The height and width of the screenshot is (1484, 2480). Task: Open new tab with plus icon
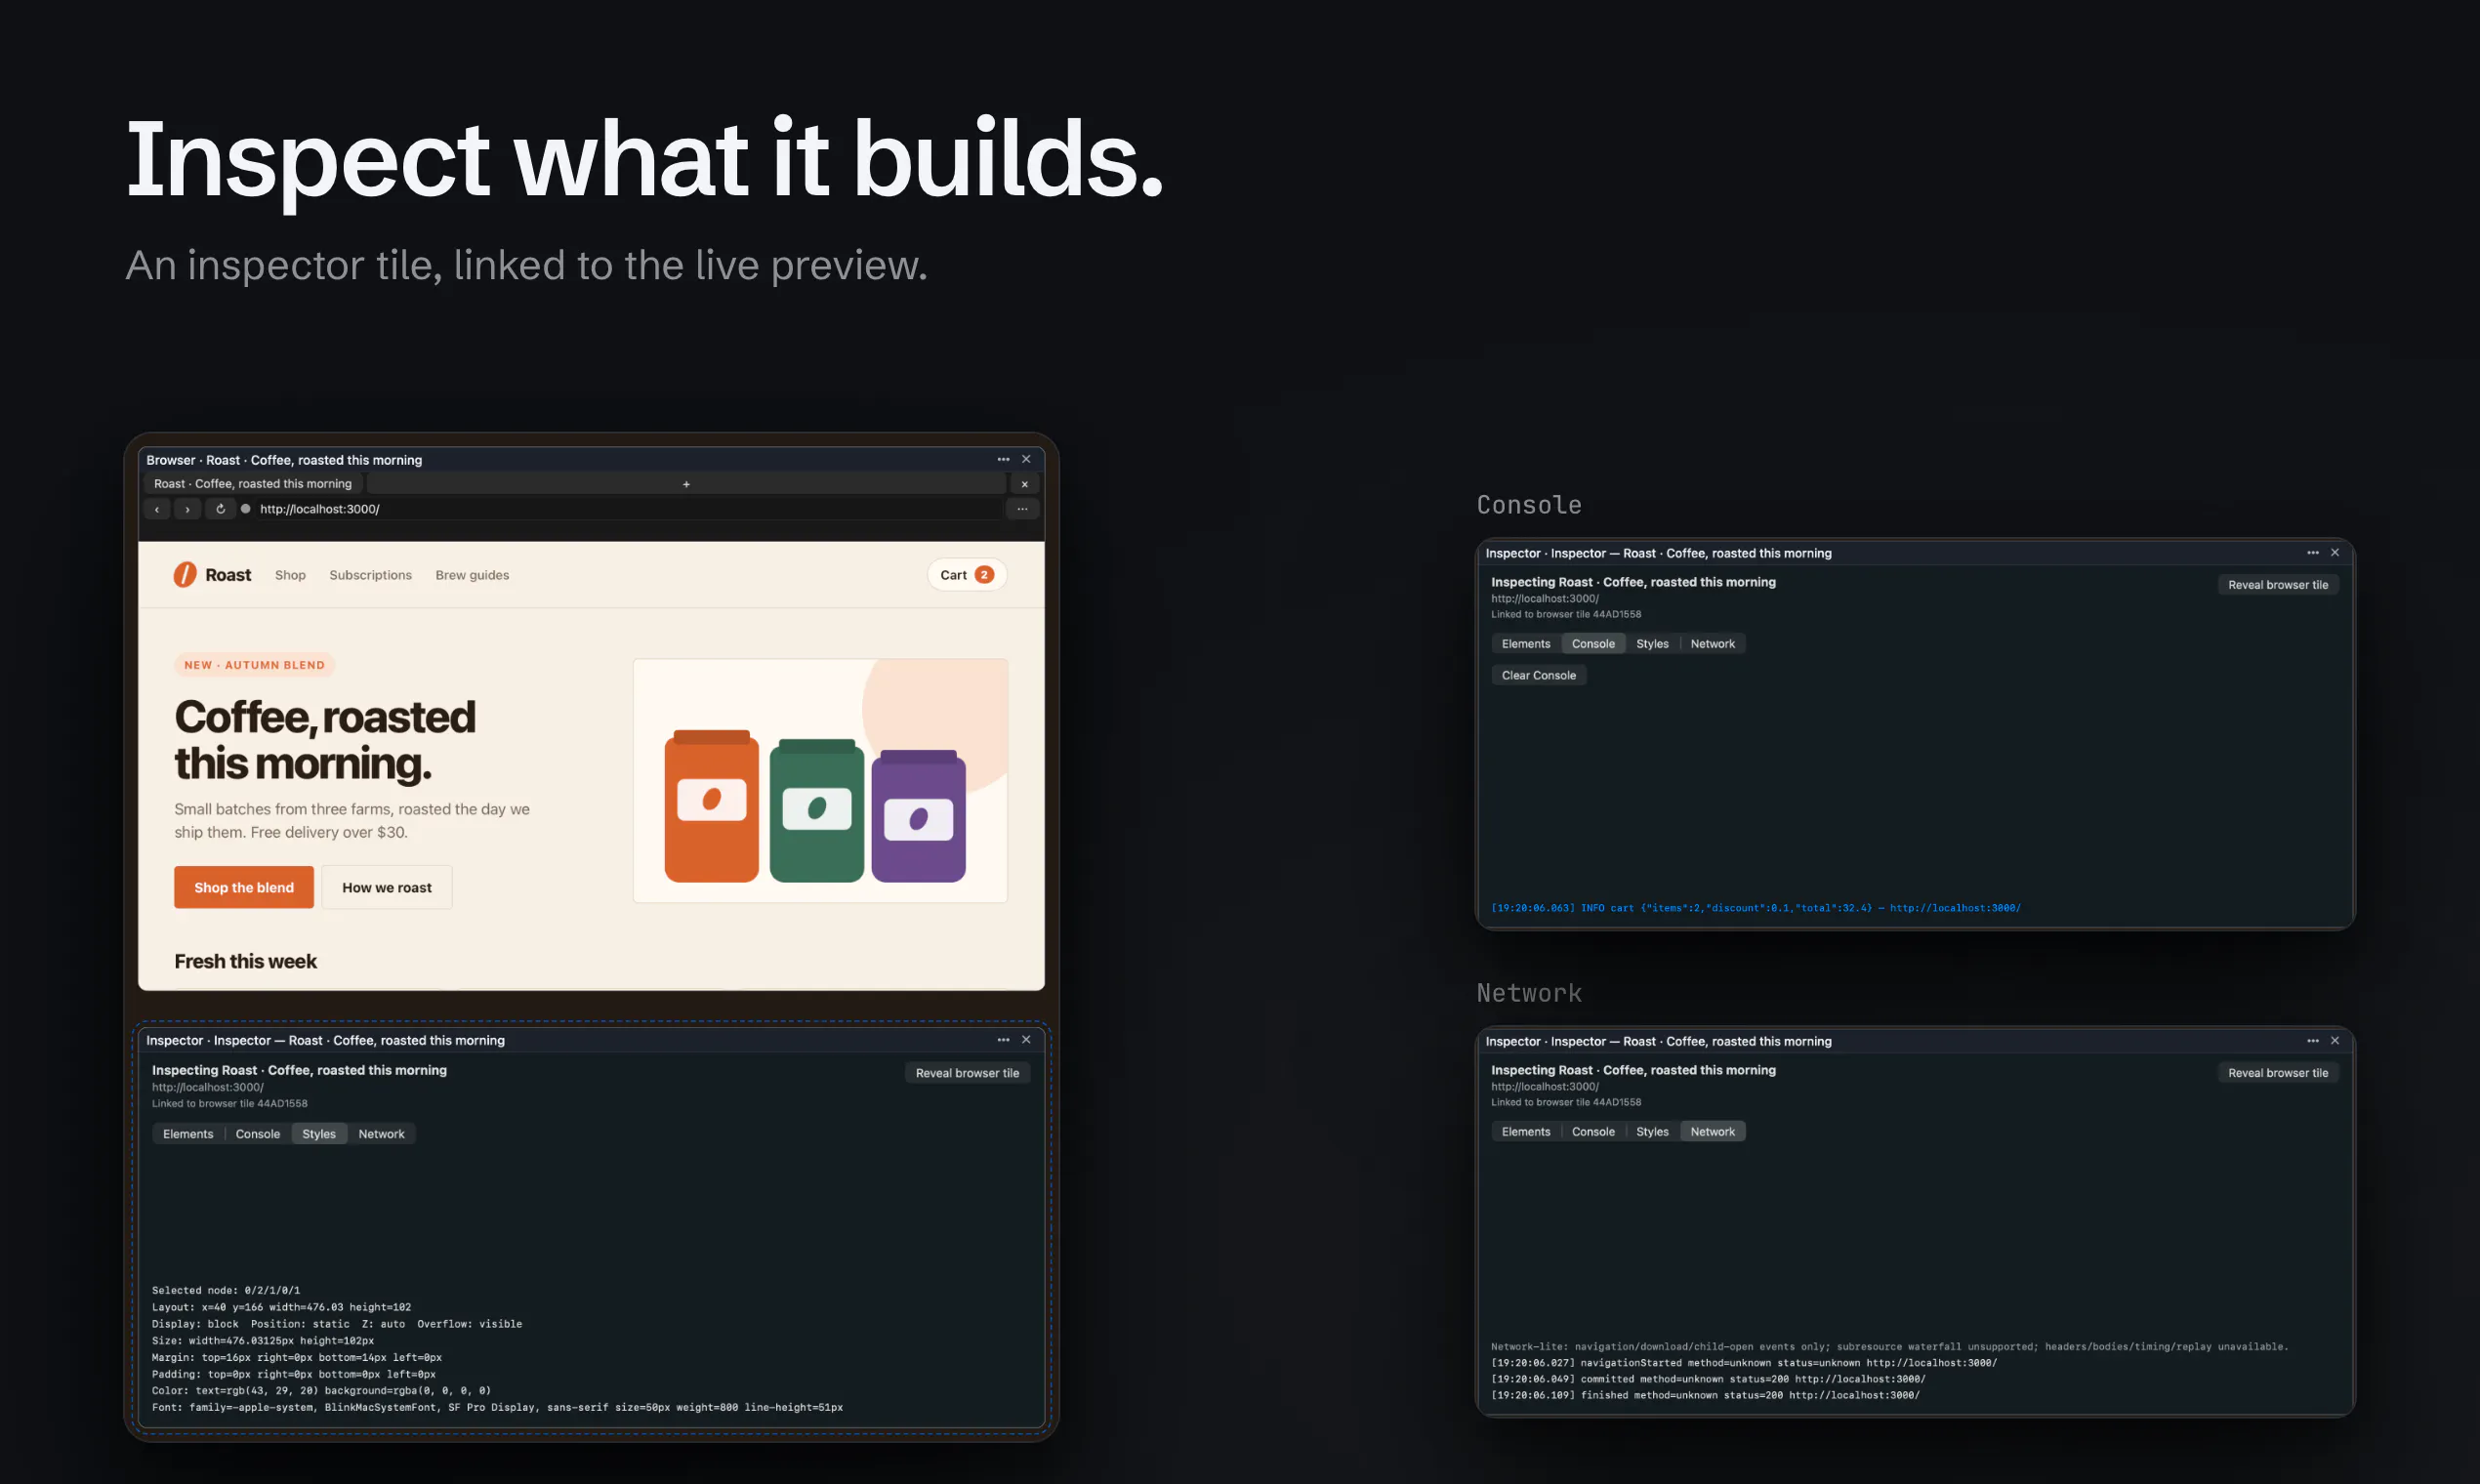pos(686,484)
